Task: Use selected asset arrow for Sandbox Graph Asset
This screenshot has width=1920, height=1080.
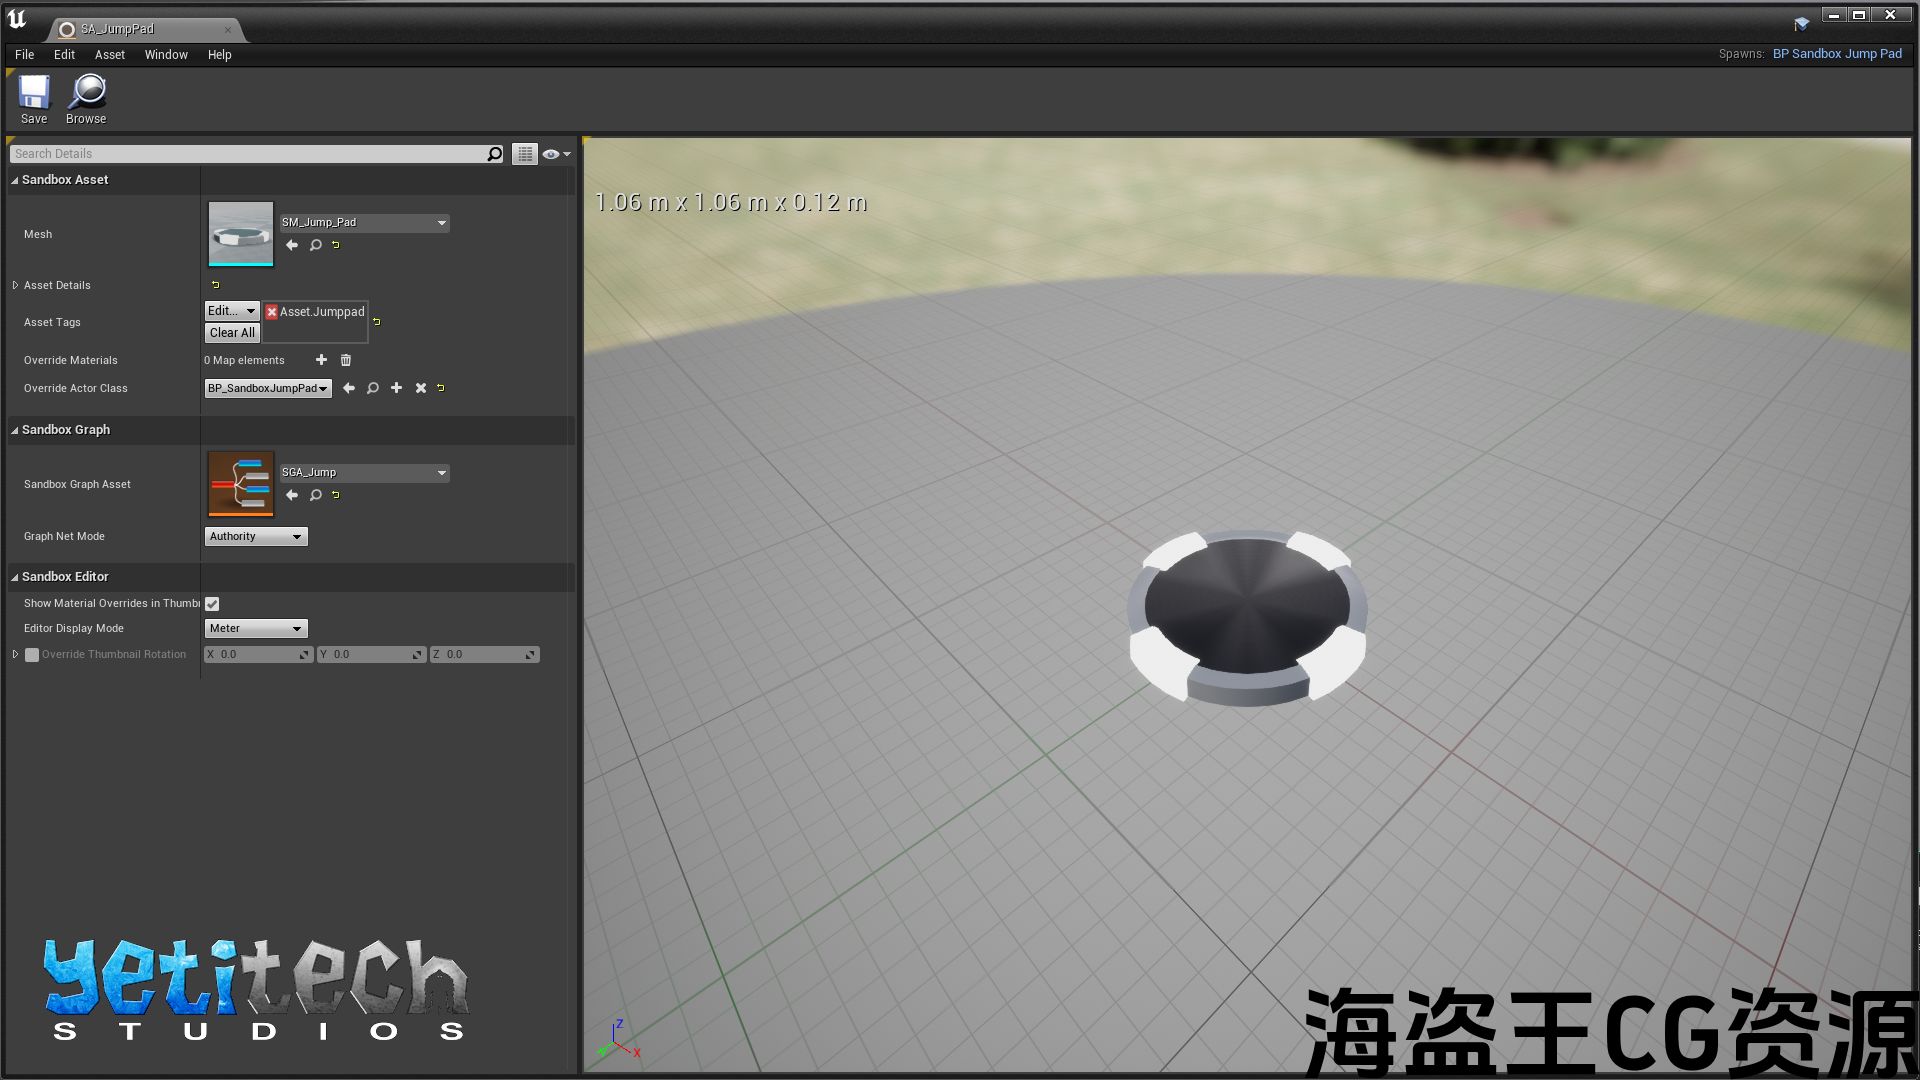Action: tap(292, 495)
